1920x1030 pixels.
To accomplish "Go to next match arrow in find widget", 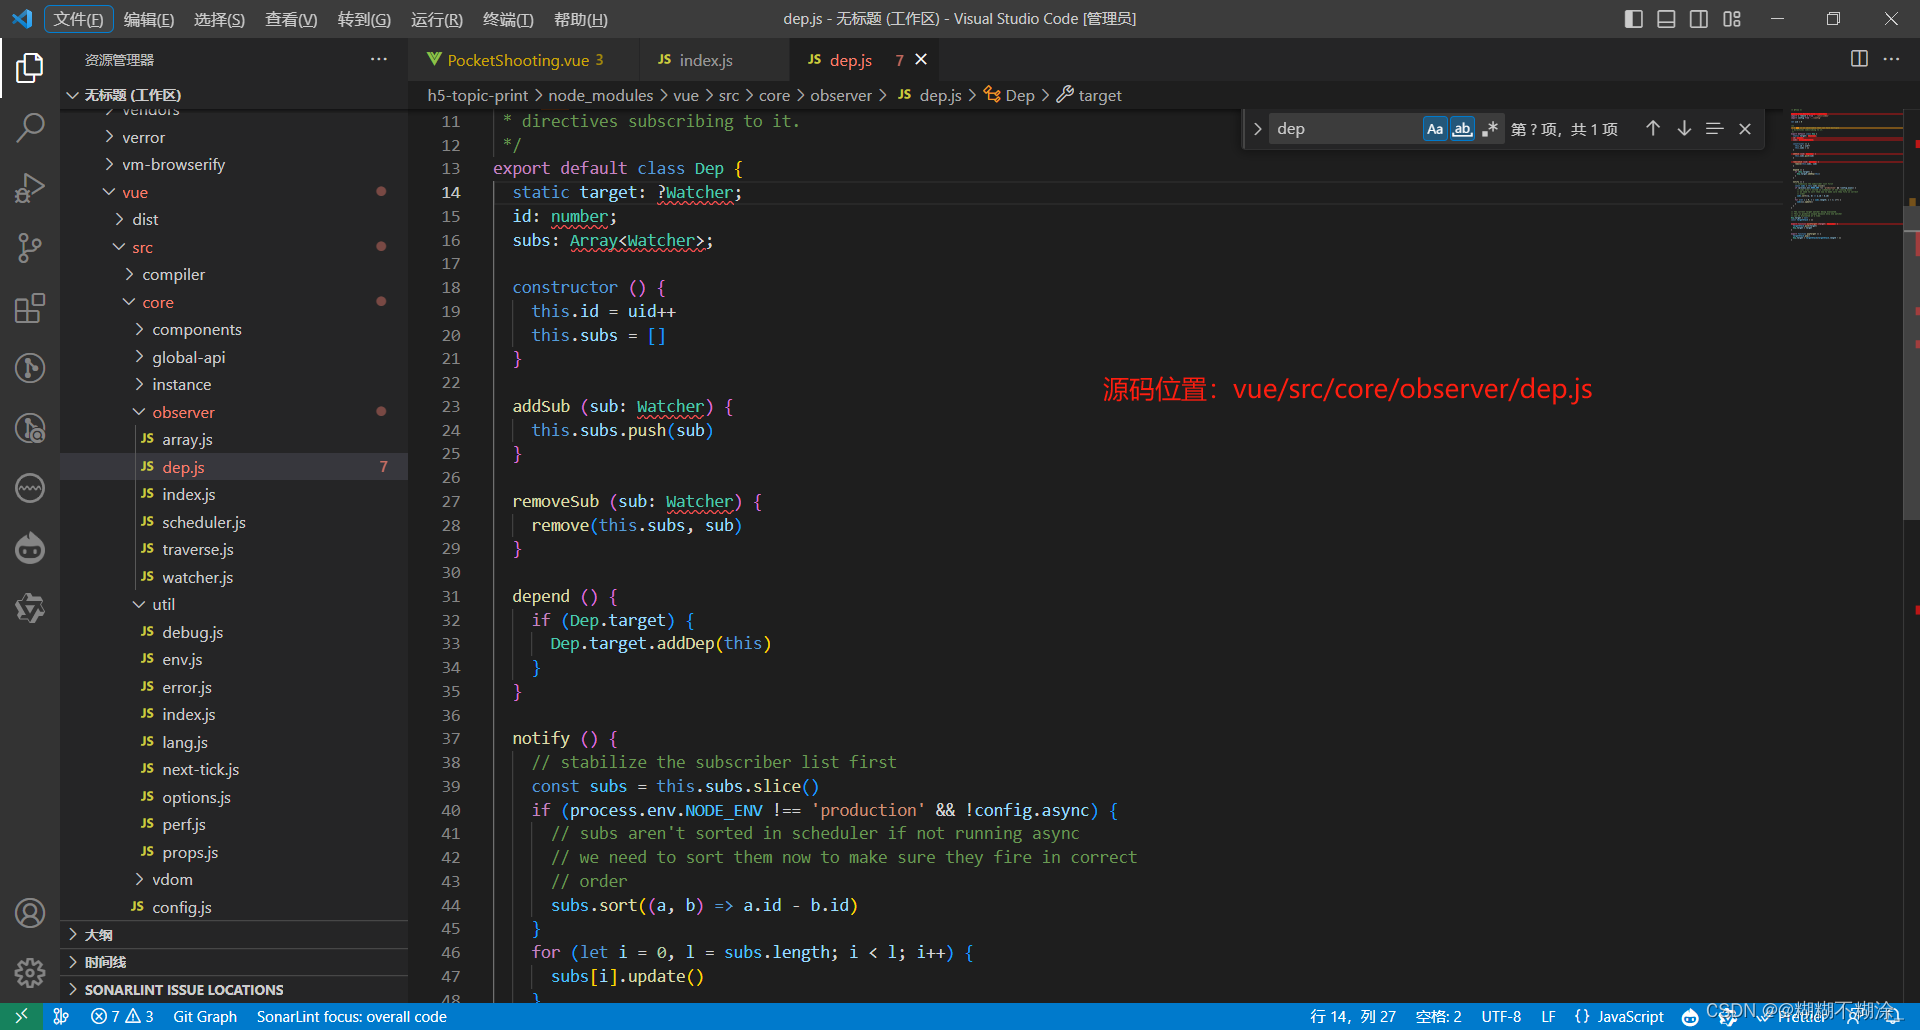I will tap(1684, 128).
